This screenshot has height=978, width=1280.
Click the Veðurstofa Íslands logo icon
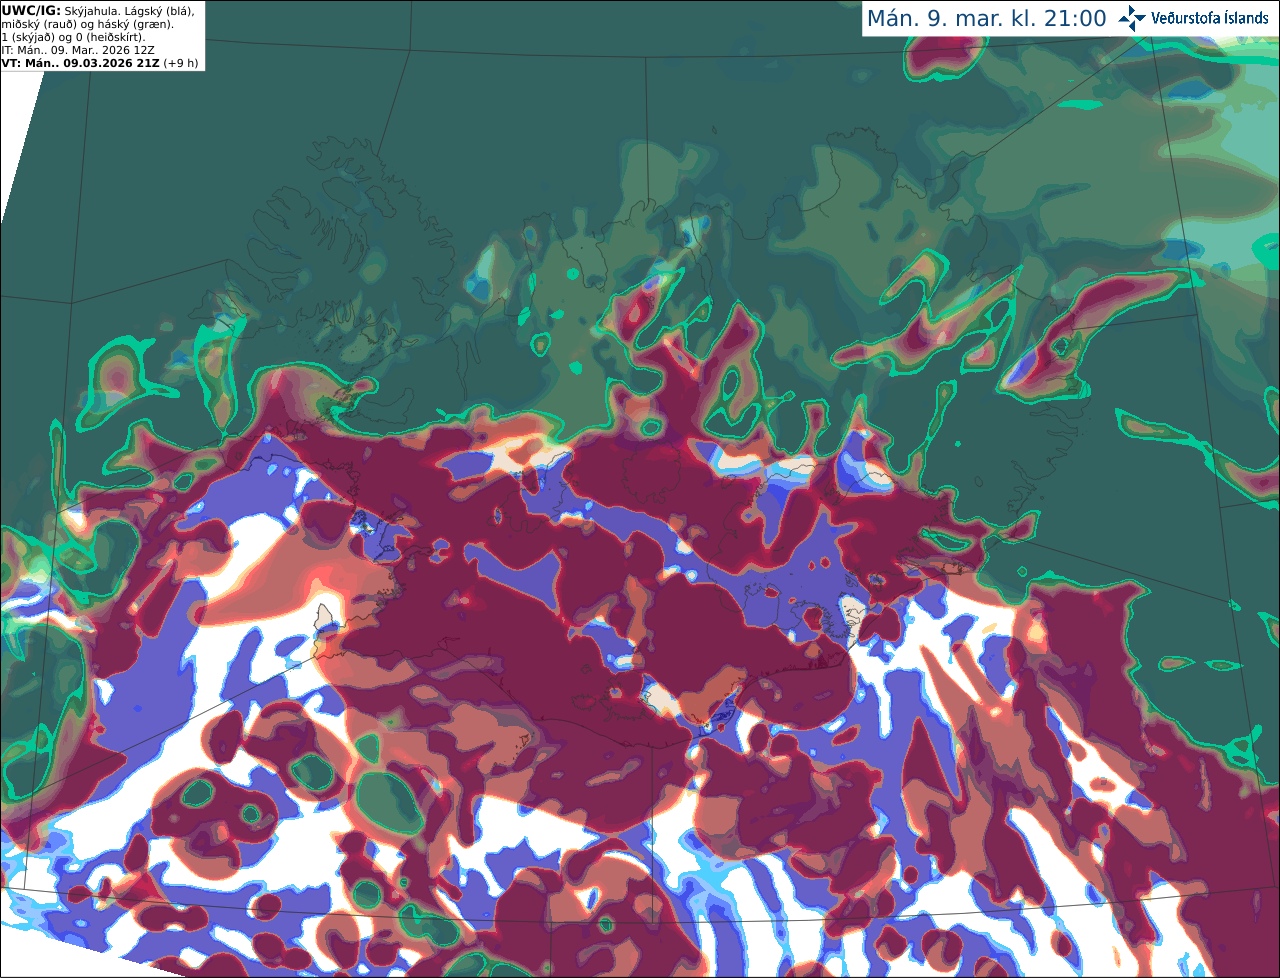(x=1132, y=18)
